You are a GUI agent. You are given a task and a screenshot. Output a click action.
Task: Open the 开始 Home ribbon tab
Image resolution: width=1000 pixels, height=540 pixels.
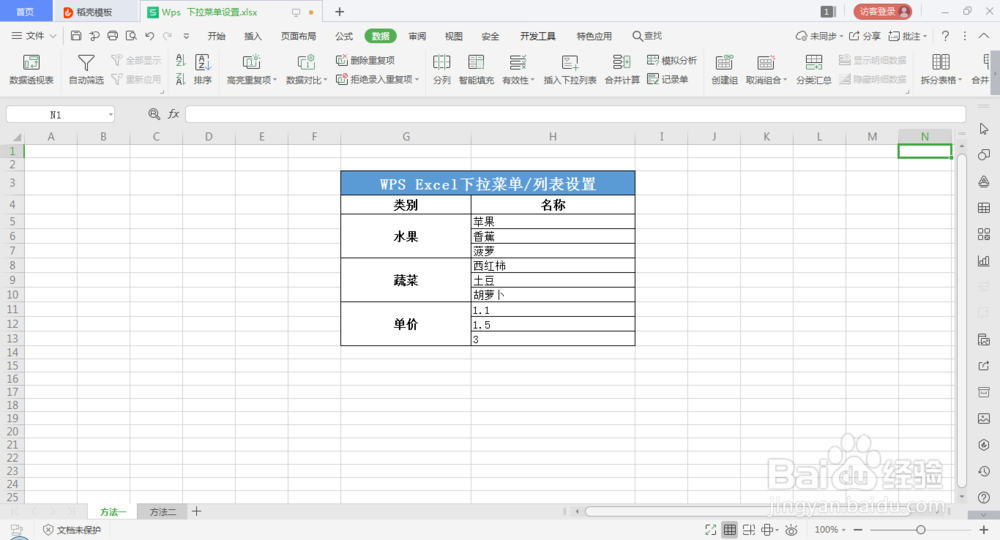click(216, 36)
